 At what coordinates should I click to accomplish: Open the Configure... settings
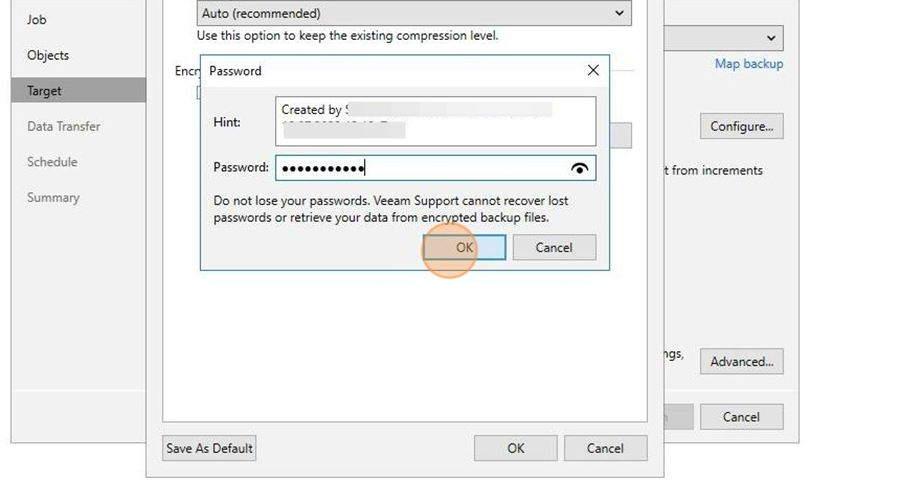pos(742,126)
